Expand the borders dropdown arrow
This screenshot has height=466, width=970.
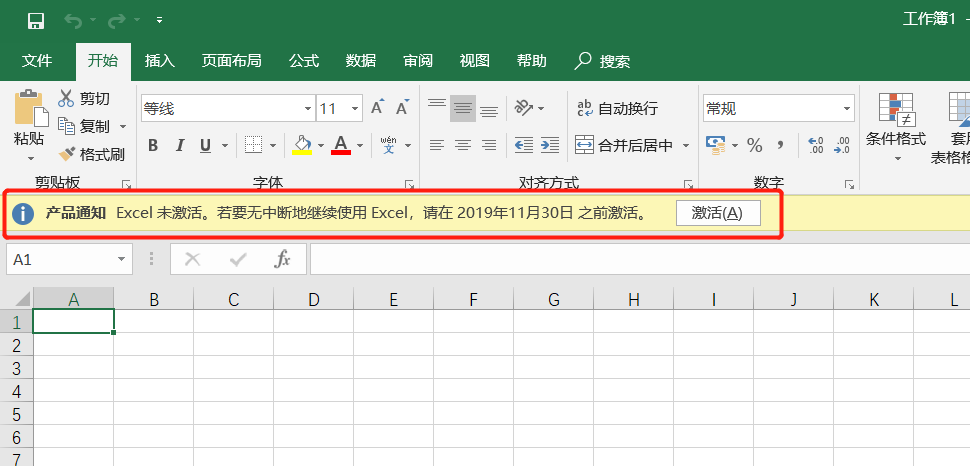273,146
